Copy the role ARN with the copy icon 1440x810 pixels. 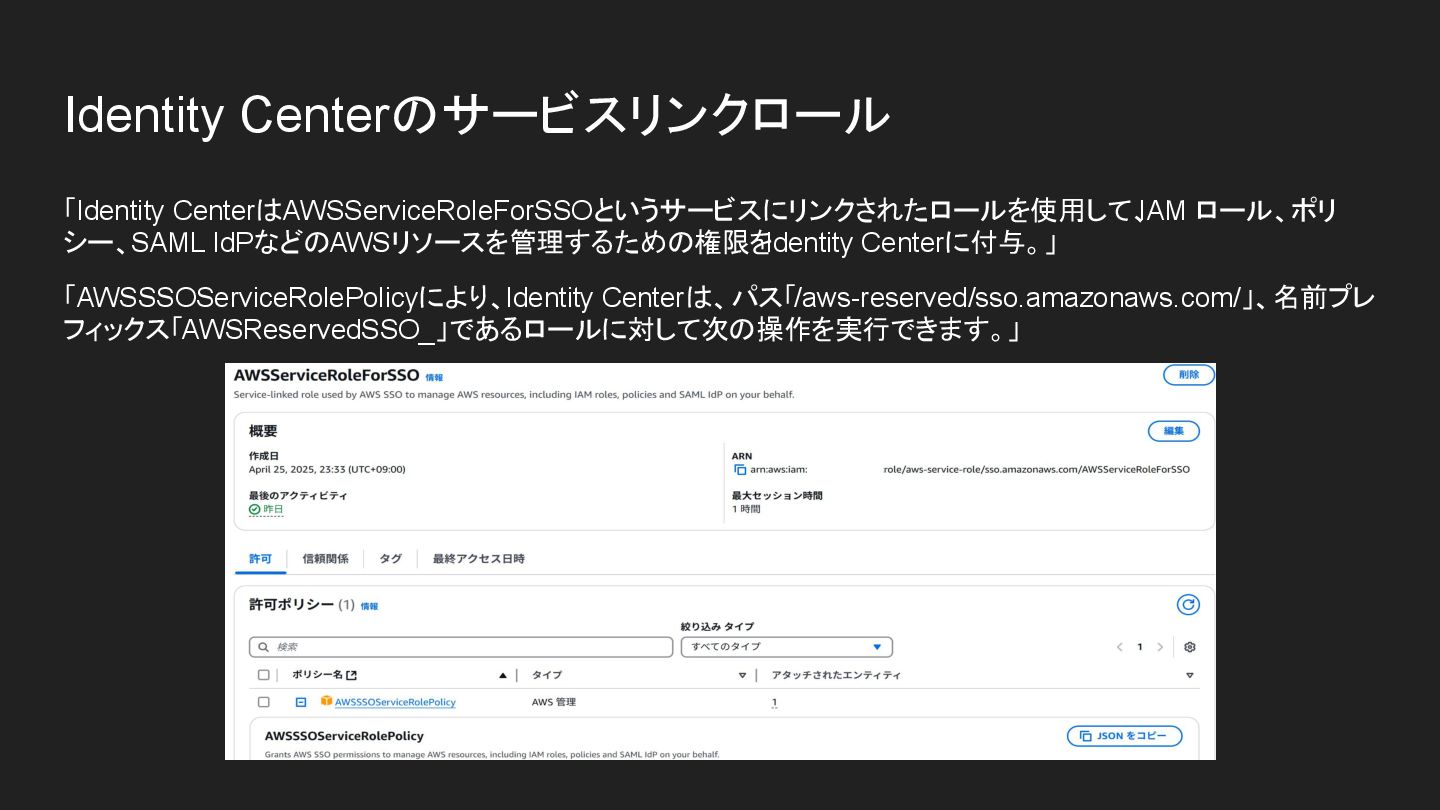coord(740,469)
